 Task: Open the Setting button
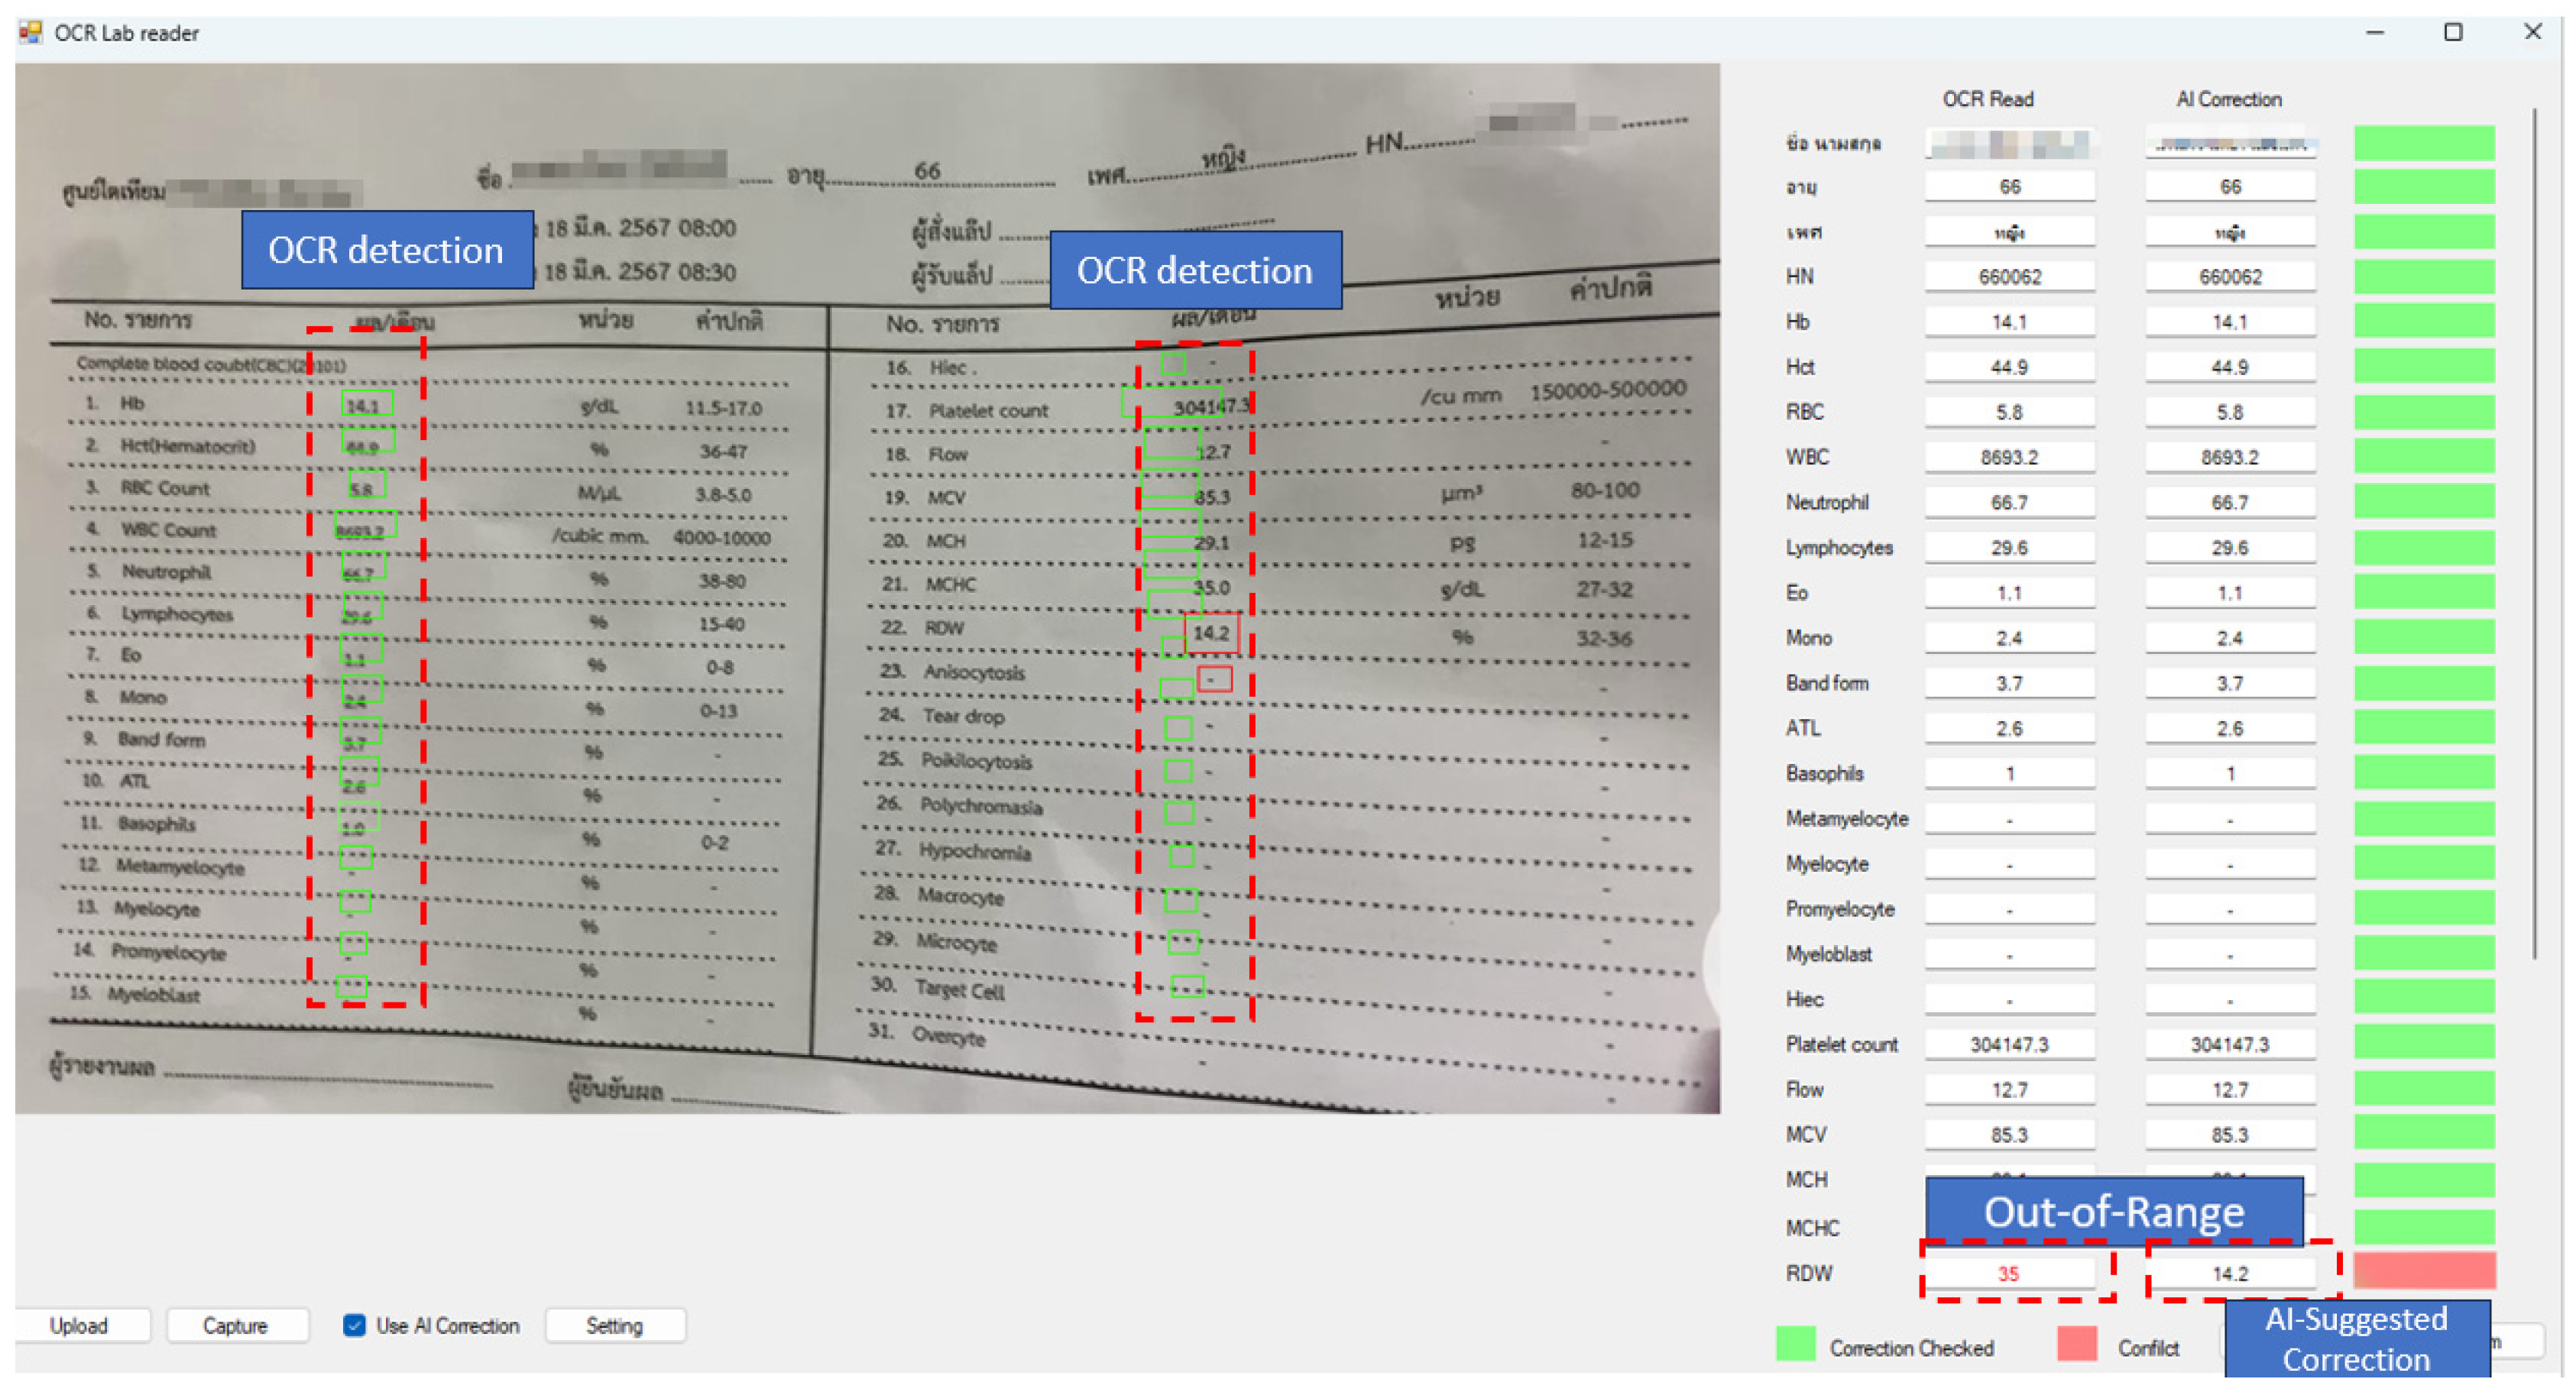pos(614,1325)
